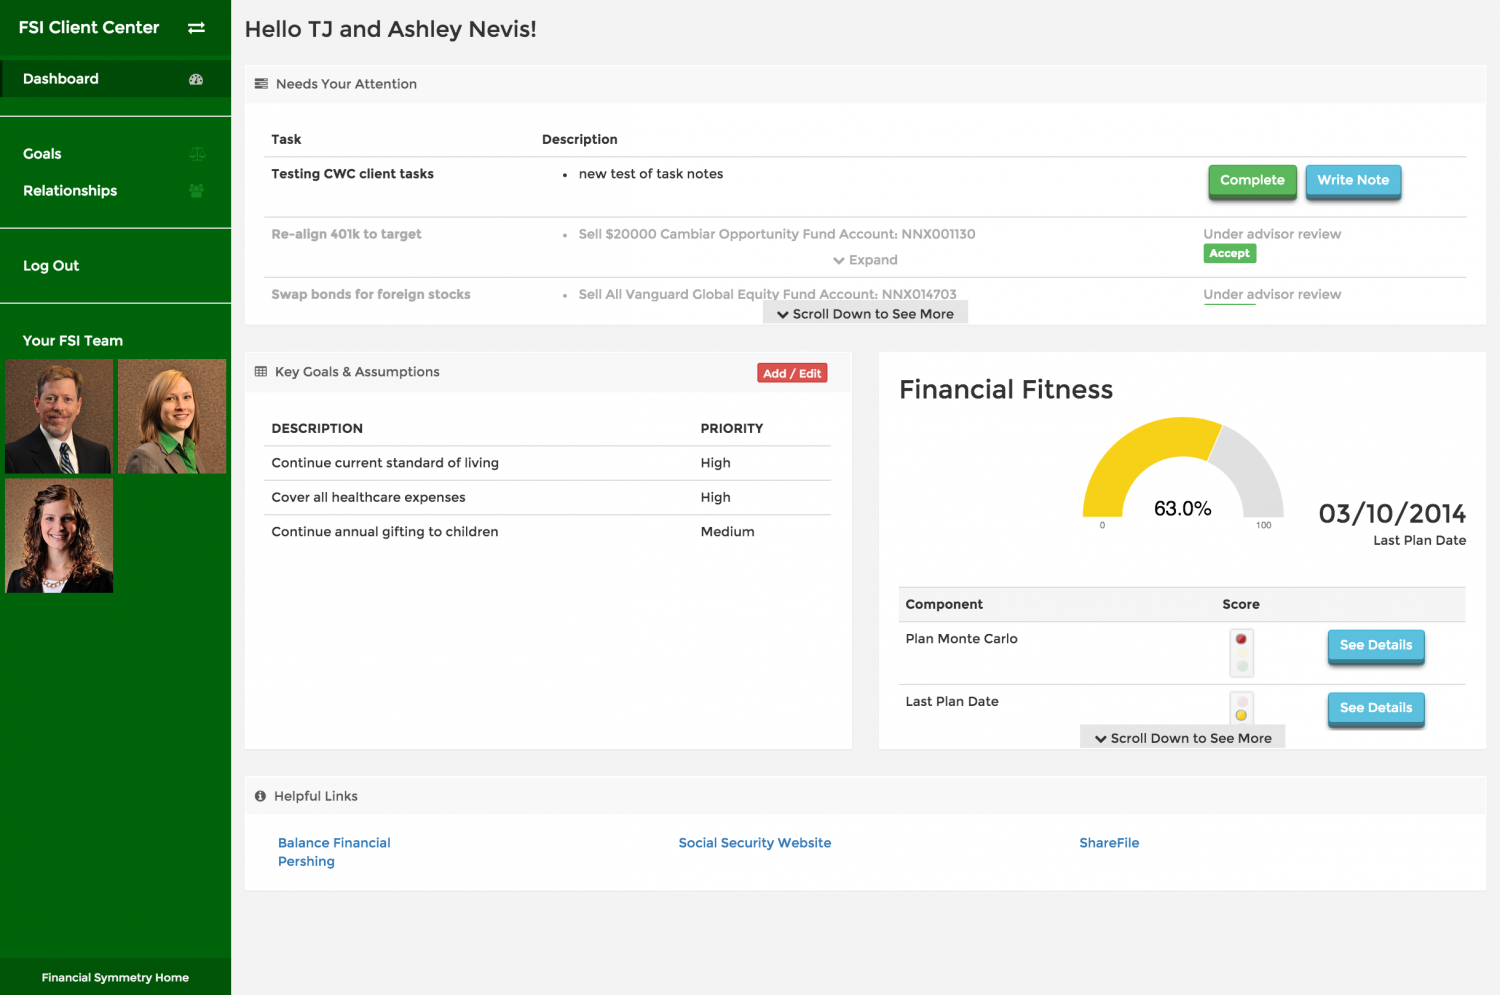Click the Write Note button

(x=1353, y=181)
